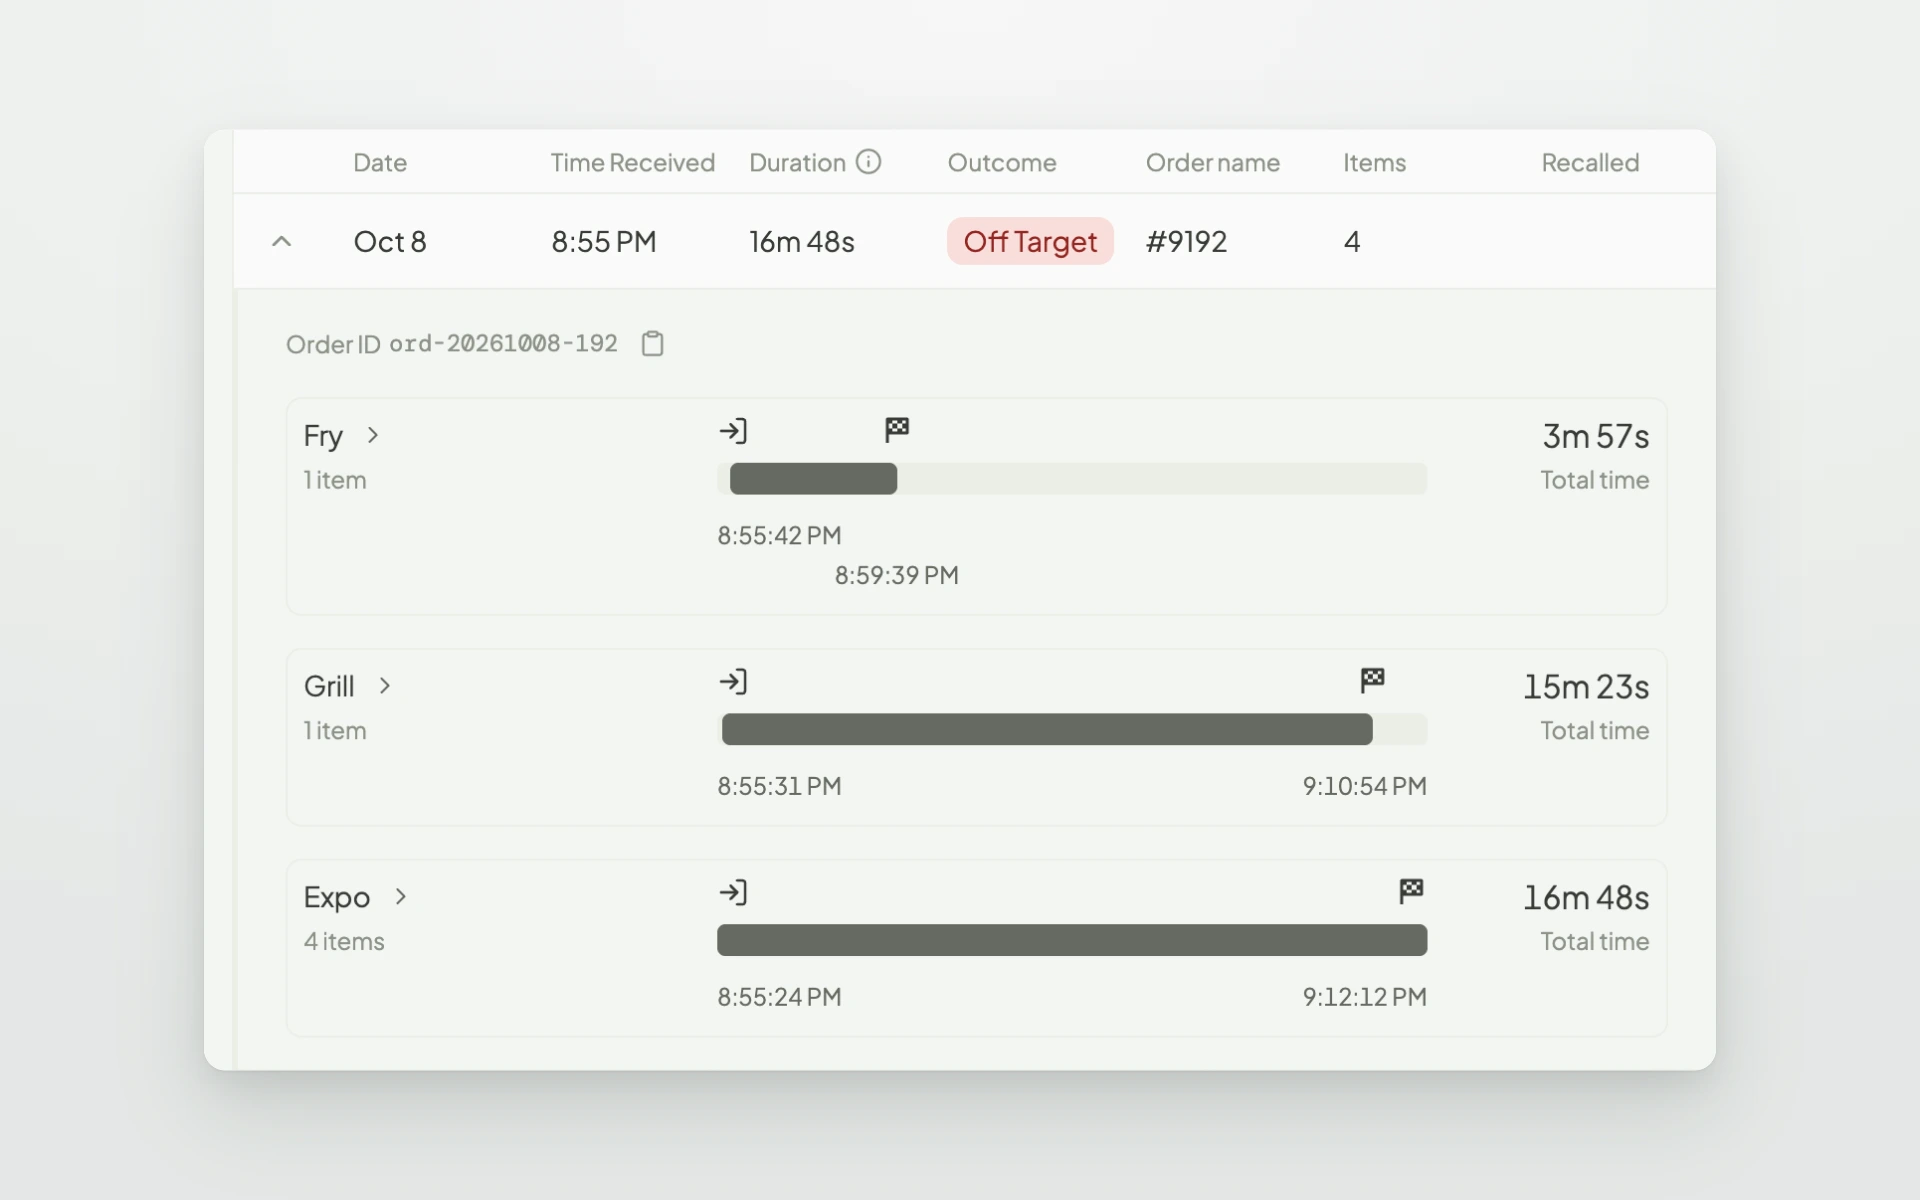Image resolution: width=1920 pixels, height=1200 pixels.
Task: Click the Expo station start arrow icon
Action: pos(733,893)
